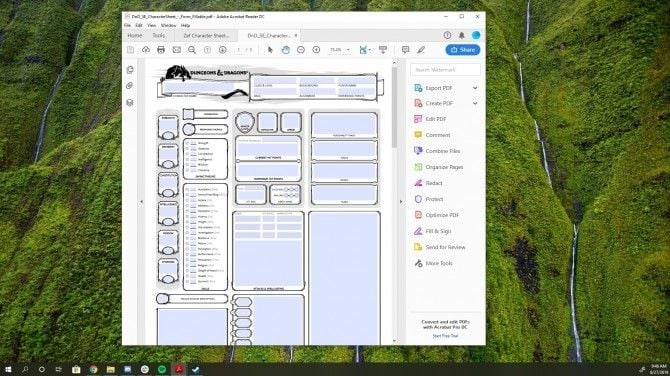Click the blue Share button

463,50
